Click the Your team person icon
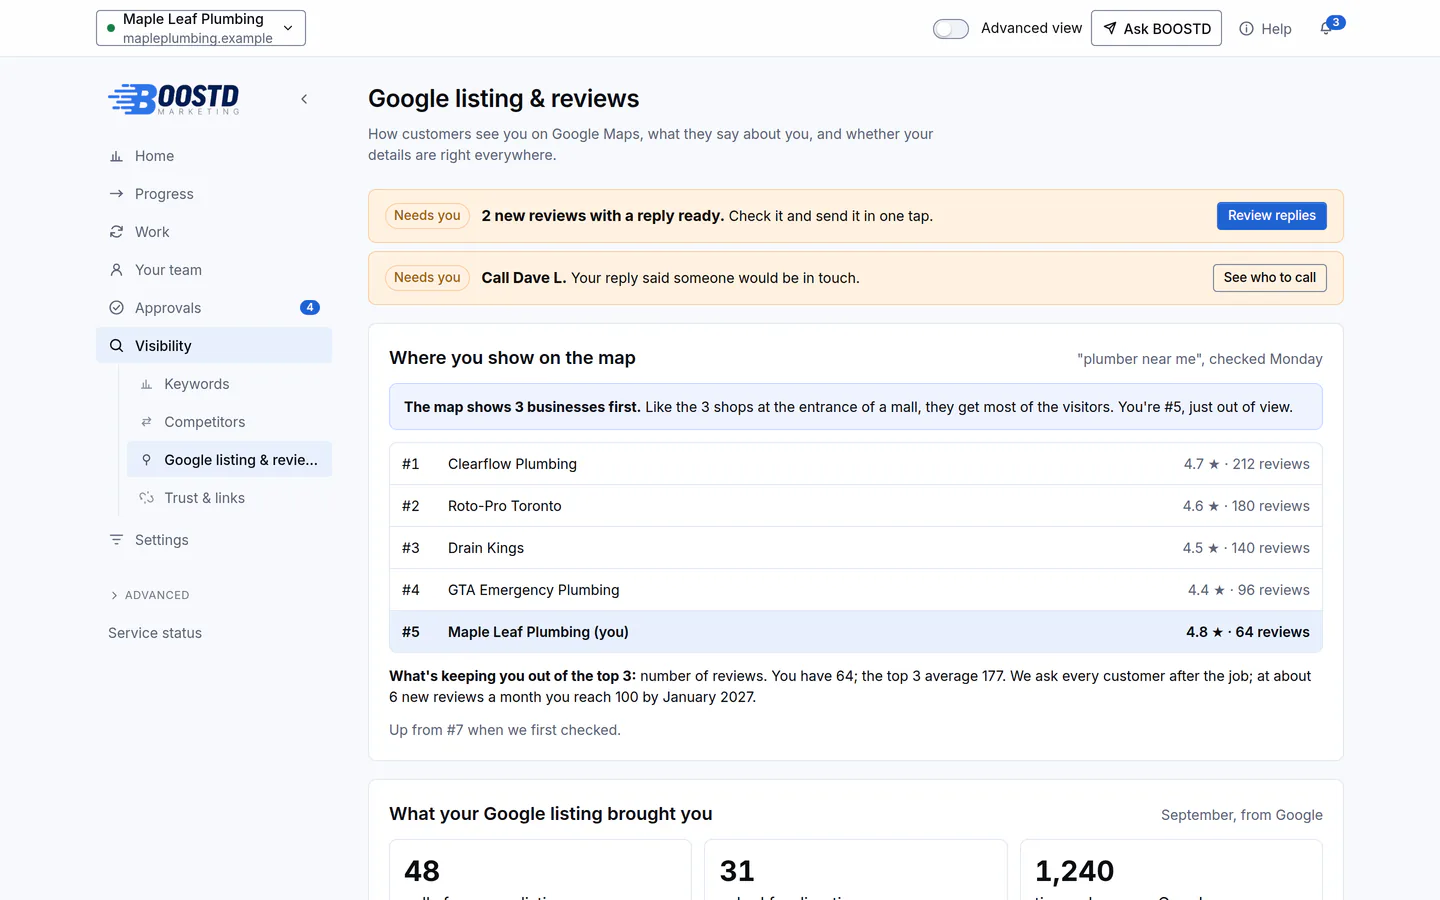The width and height of the screenshot is (1440, 900). pos(116,270)
